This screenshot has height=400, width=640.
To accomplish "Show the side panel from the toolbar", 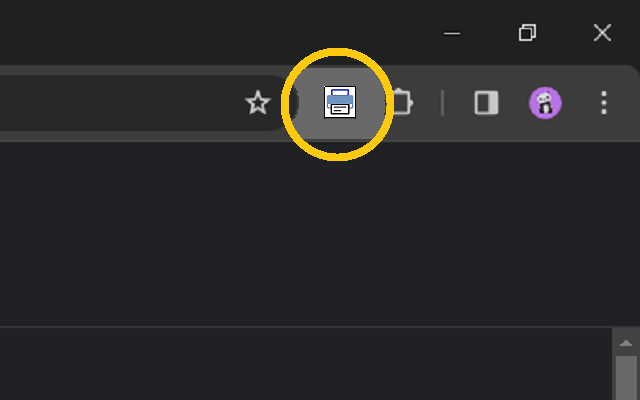I will (486, 102).
